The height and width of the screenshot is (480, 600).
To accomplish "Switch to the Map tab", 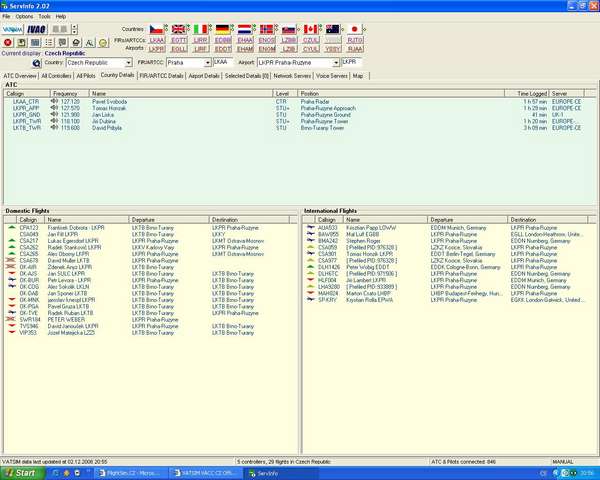I will coord(358,76).
